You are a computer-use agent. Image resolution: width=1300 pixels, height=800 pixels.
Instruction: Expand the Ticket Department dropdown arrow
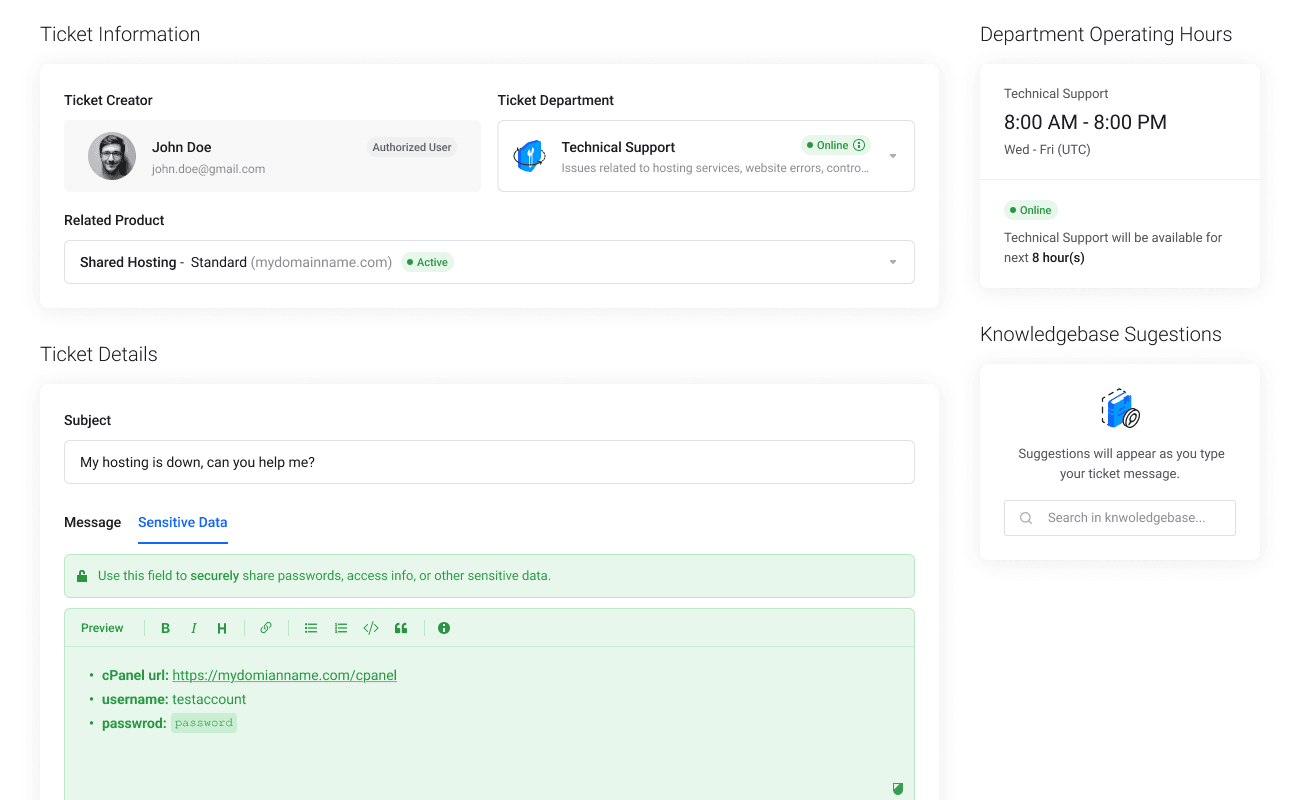tap(893, 156)
